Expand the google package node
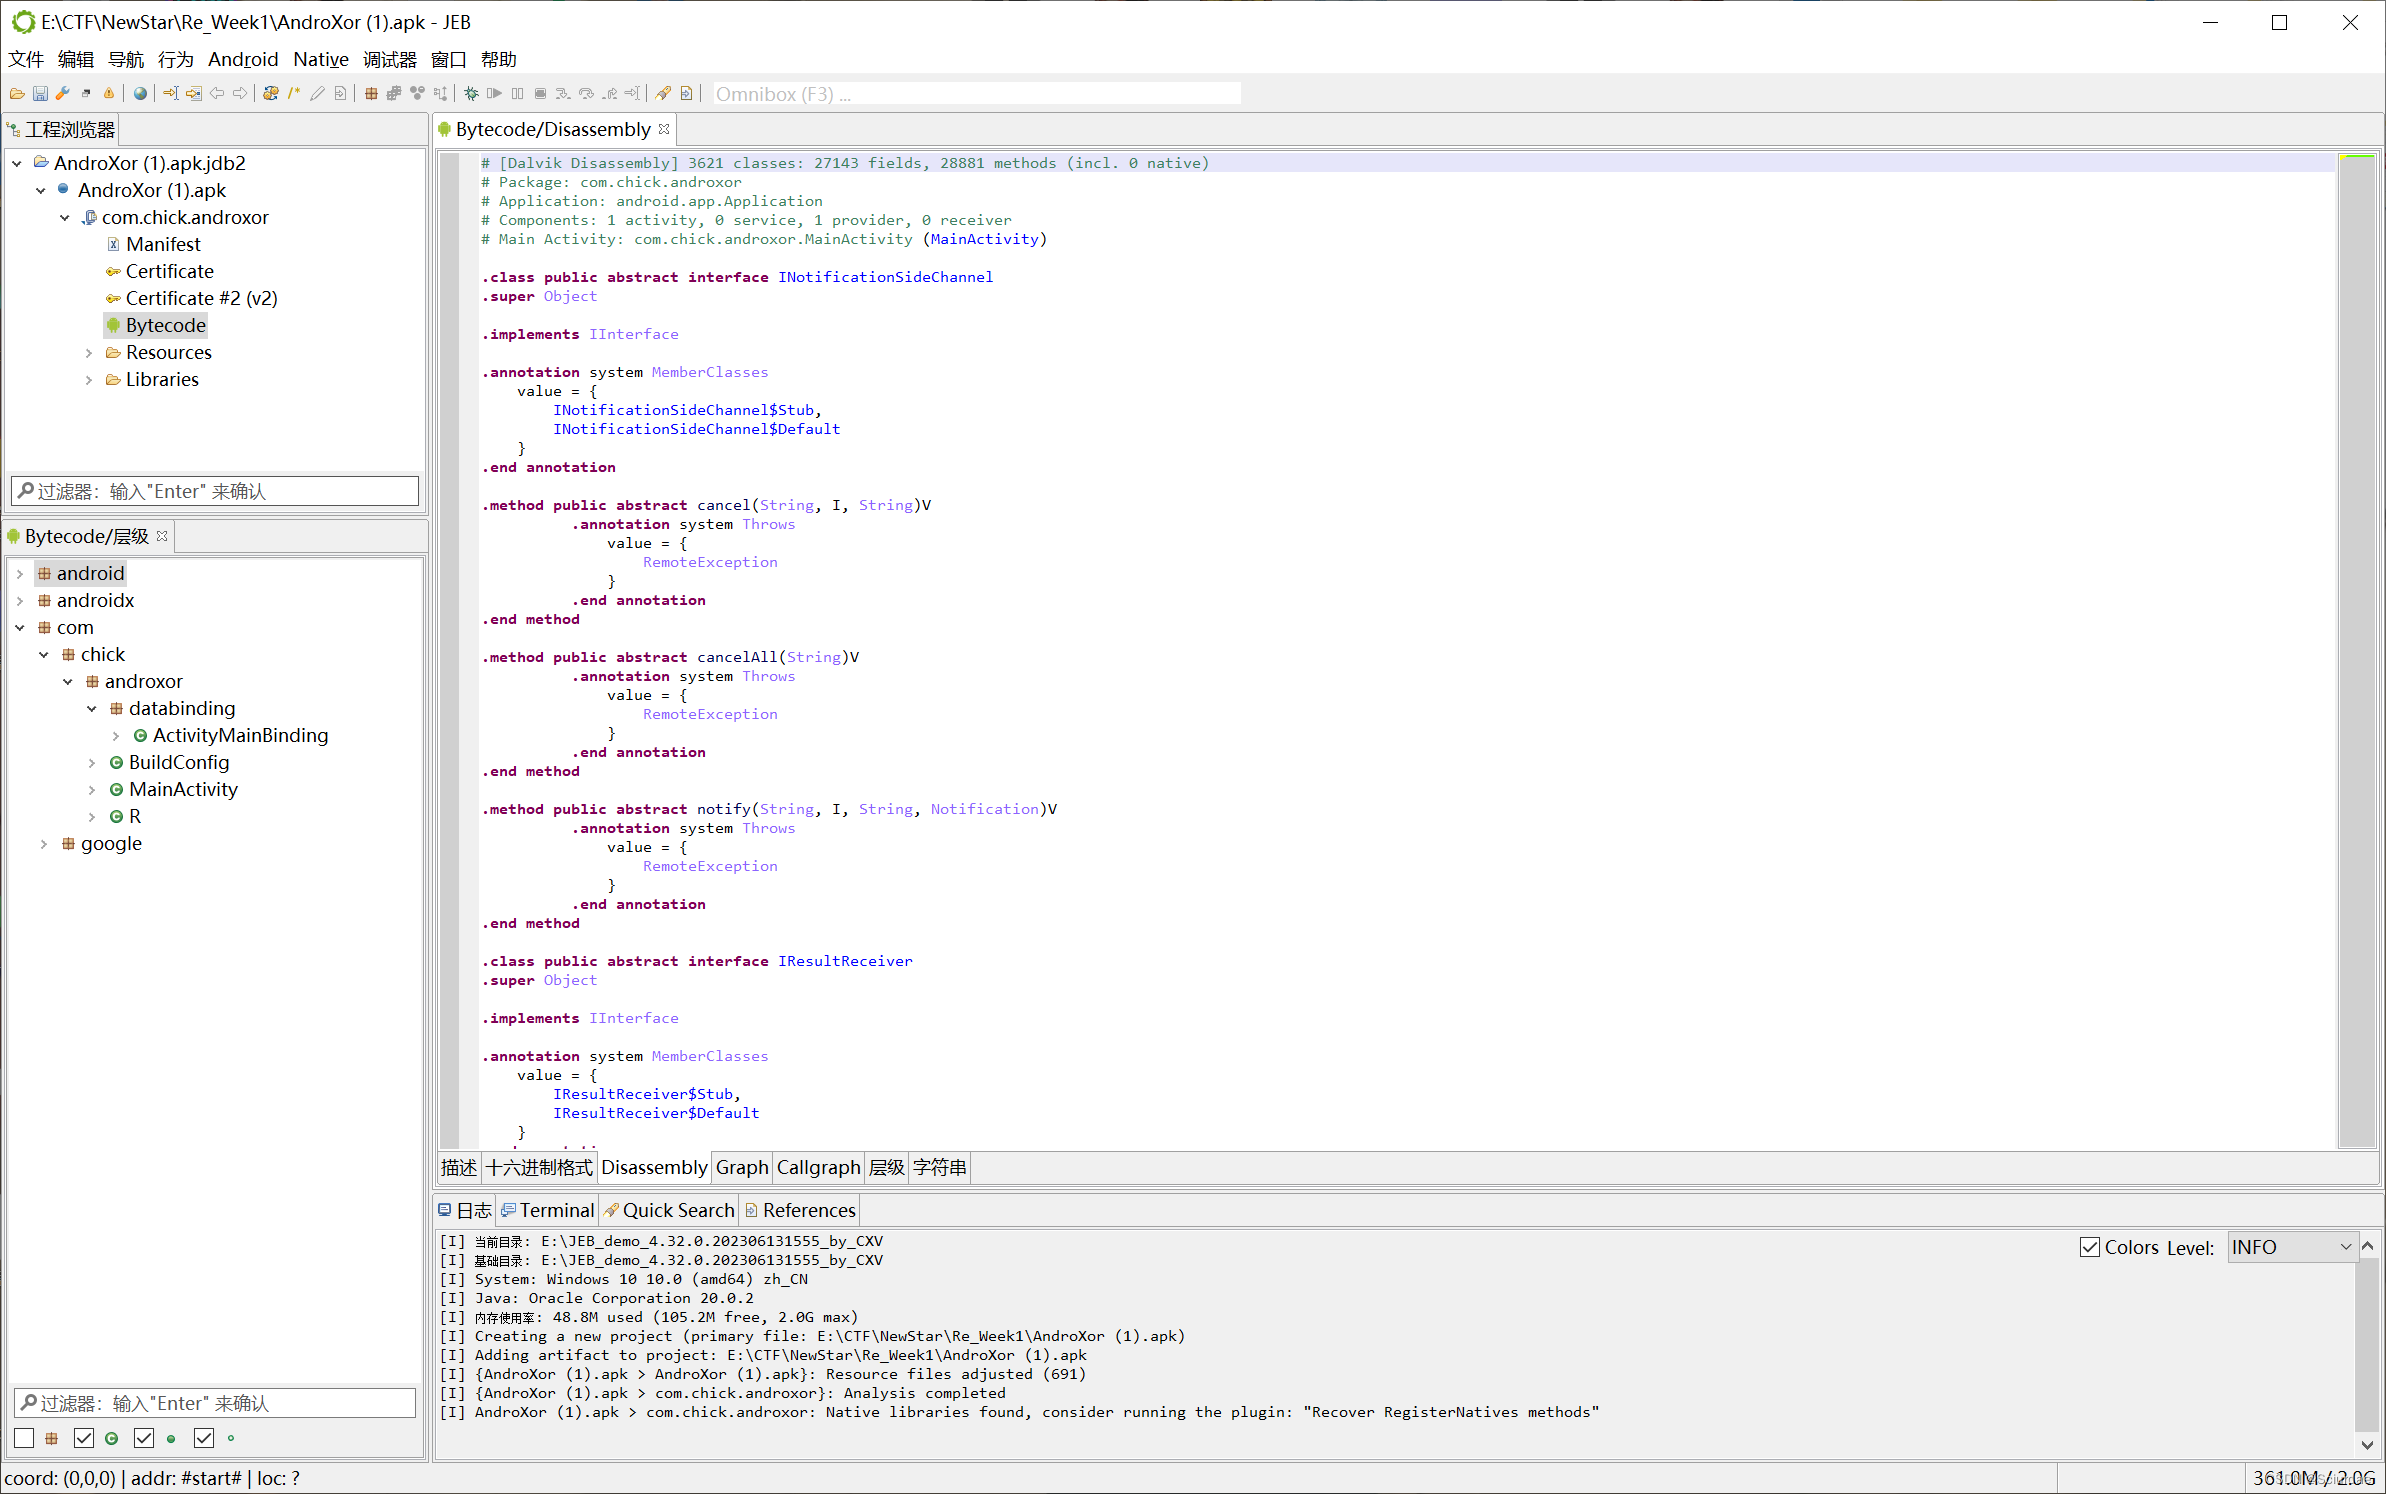 point(44,843)
